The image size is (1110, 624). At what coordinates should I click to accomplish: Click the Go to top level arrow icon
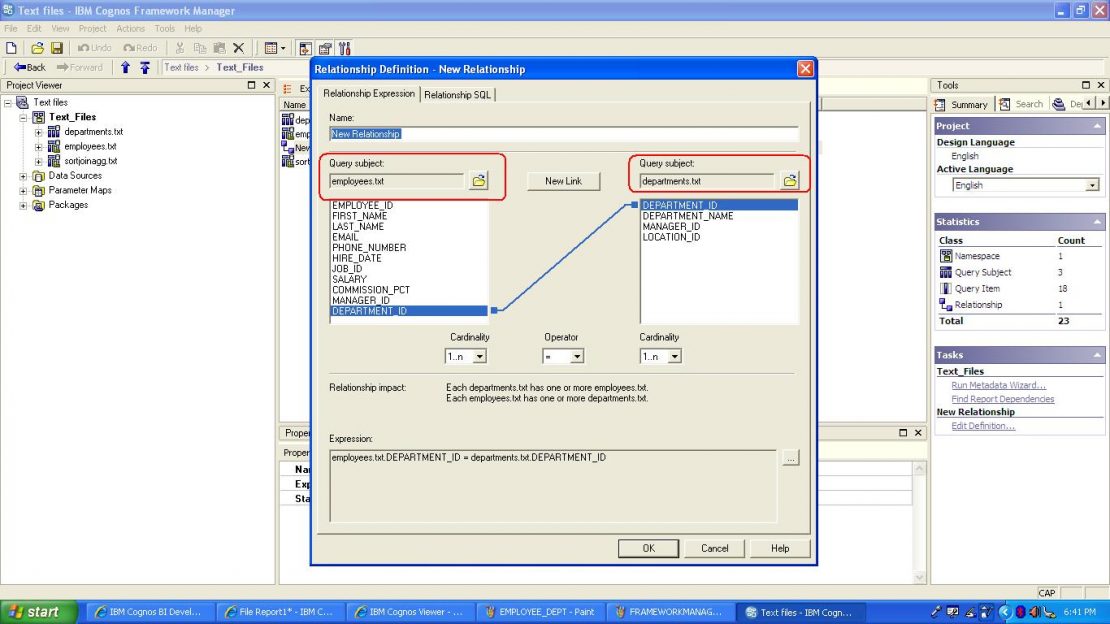[145, 67]
